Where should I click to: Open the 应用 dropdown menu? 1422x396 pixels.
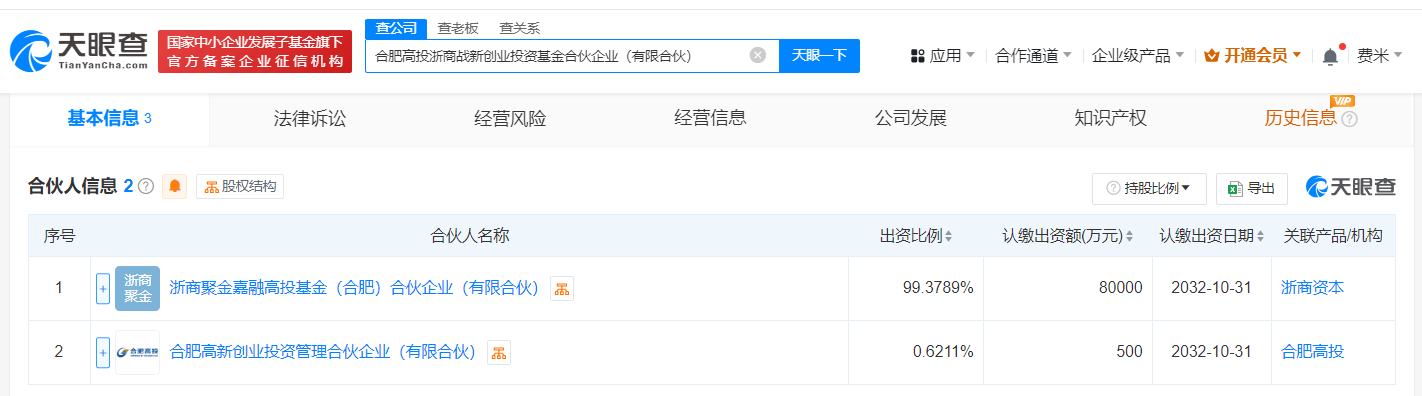(943, 56)
